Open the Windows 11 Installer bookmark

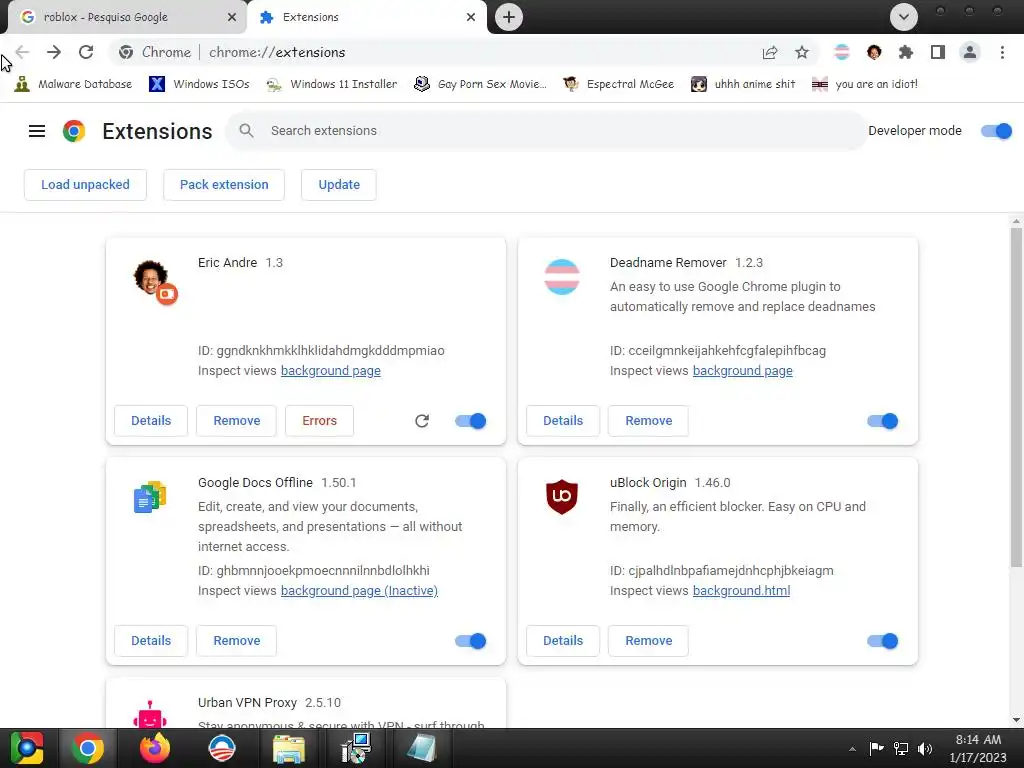coord(332,84)
